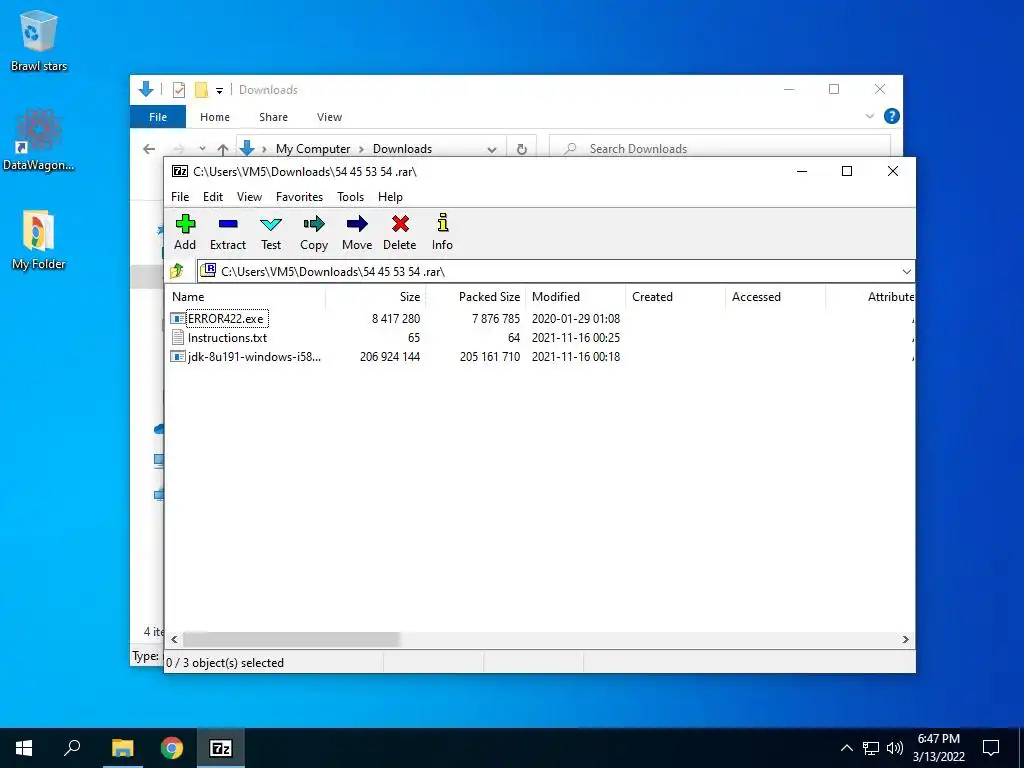
Task: Switch to File Explorer in taskbar
Action: coord(122,748)
